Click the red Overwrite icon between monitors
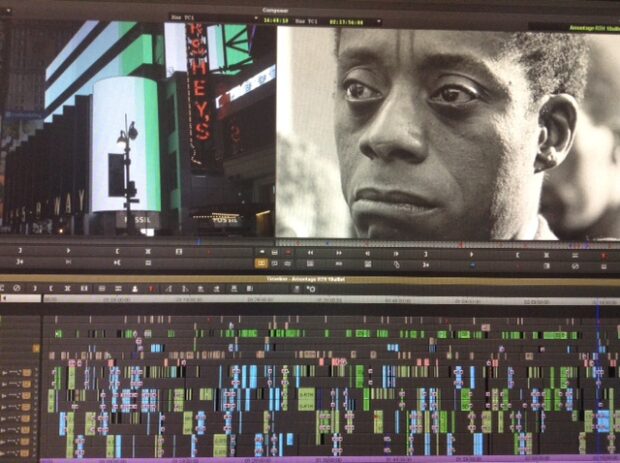 point(288,252)
